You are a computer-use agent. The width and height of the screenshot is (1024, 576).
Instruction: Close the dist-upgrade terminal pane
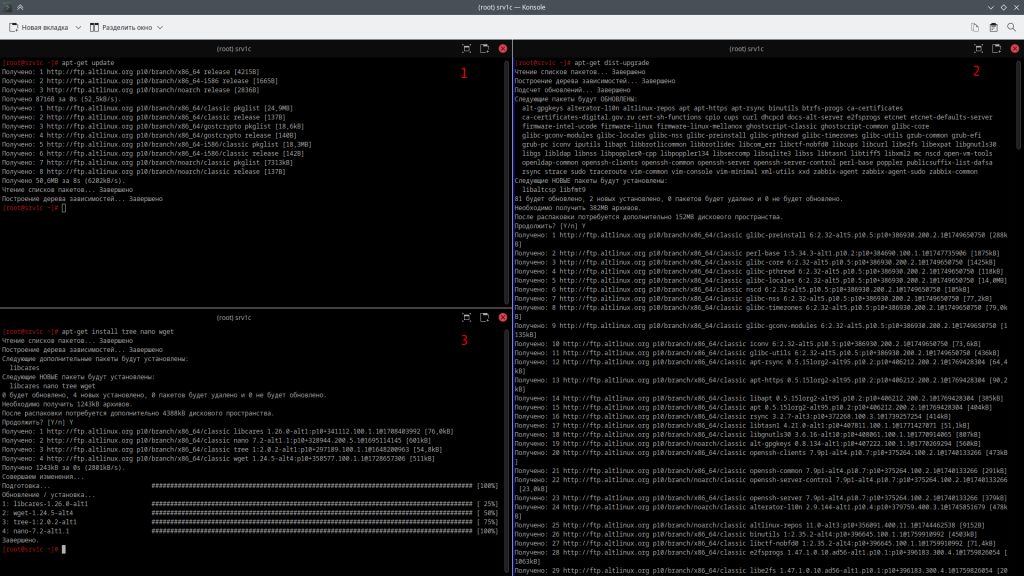[x=1013, y=48]
